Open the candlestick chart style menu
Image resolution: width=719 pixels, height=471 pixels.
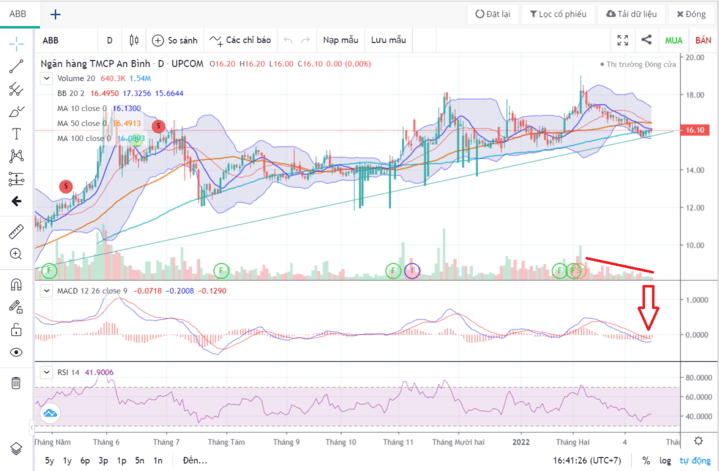pyautogui.click(x=134, y=40)
